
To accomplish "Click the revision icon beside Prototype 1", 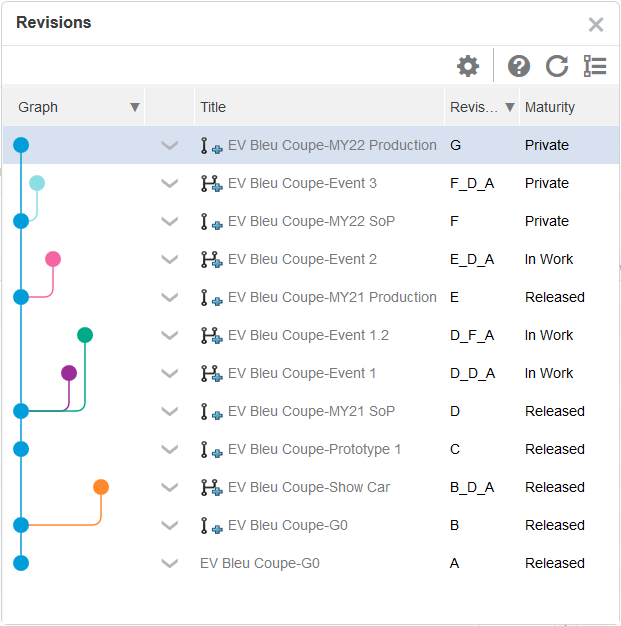I will (x=211, y=450).
